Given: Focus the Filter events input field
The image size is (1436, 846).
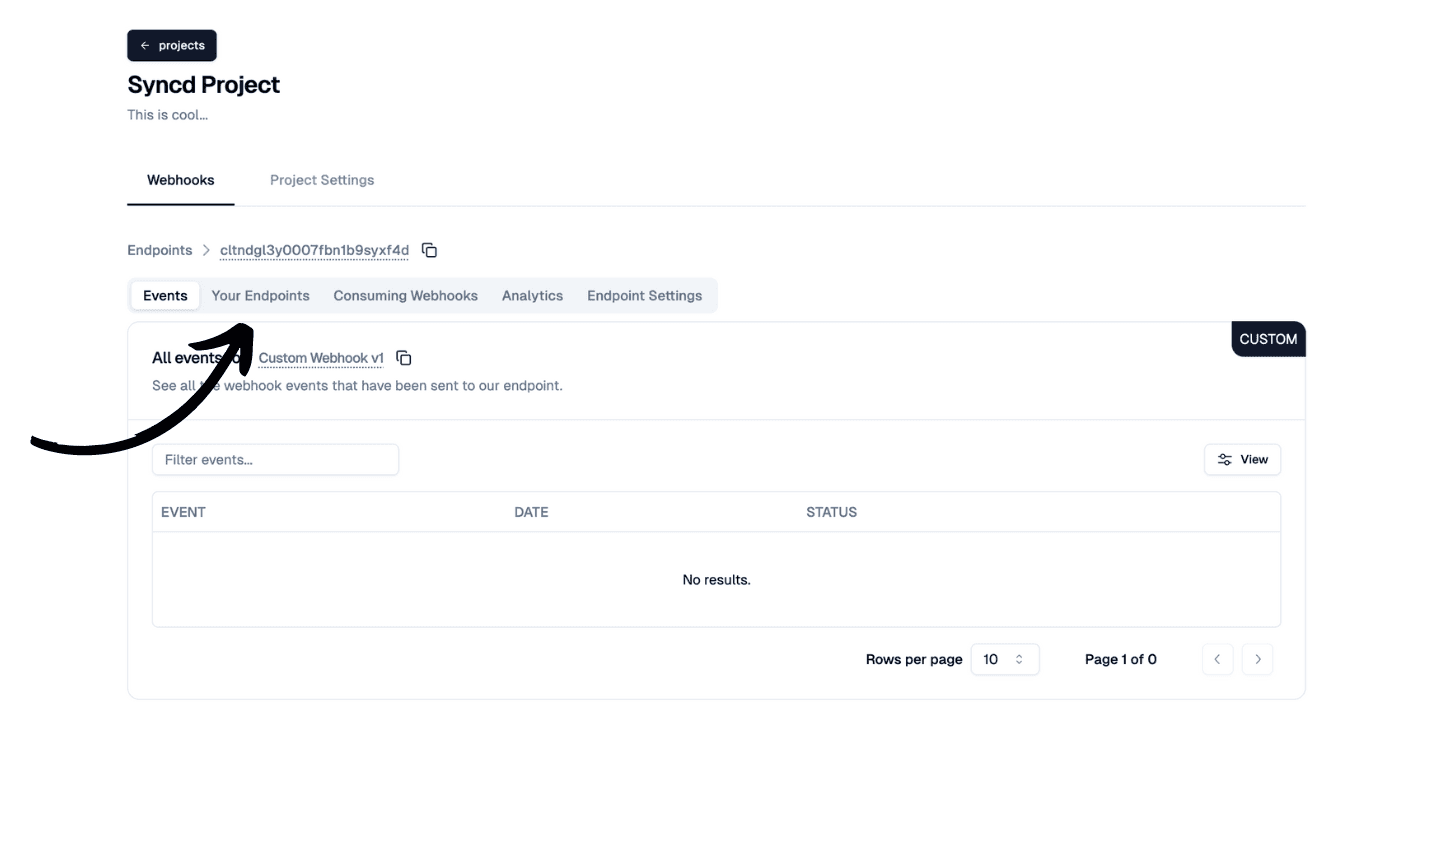Looking at the screenshot, I should point(275,460).
